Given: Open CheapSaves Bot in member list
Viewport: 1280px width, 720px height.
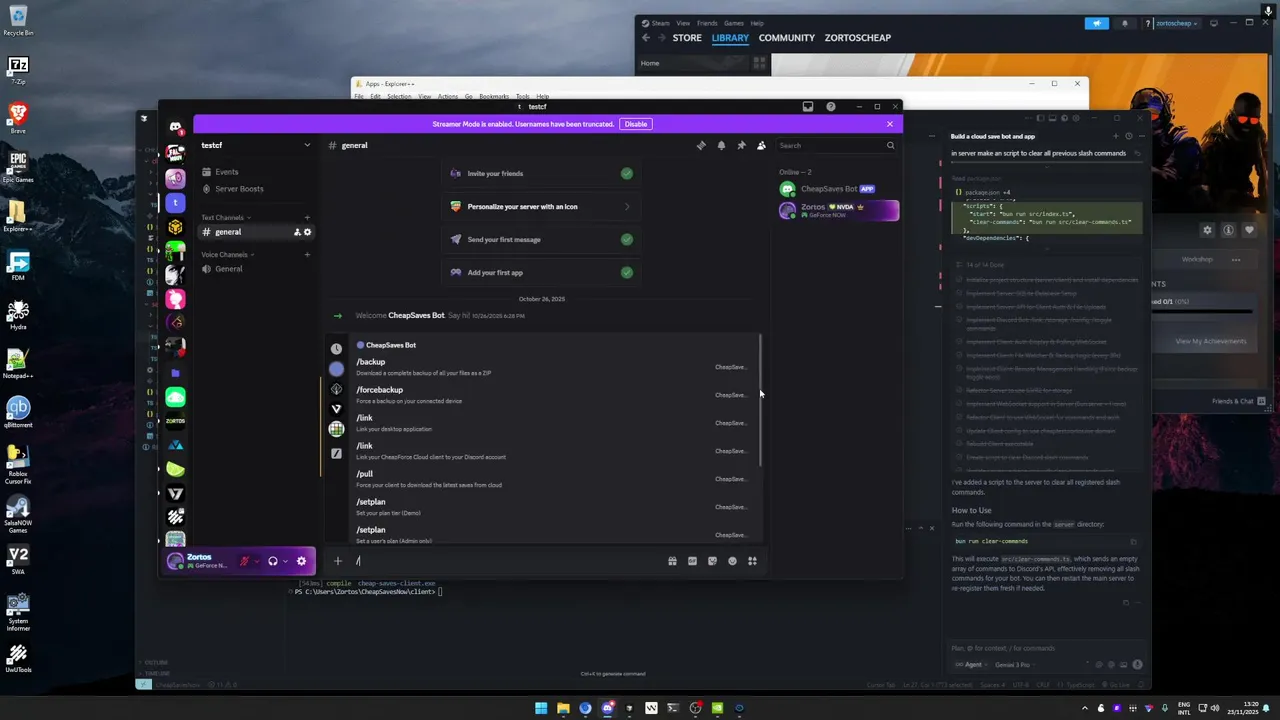Looking at the screenshot, I should (838, 189).
